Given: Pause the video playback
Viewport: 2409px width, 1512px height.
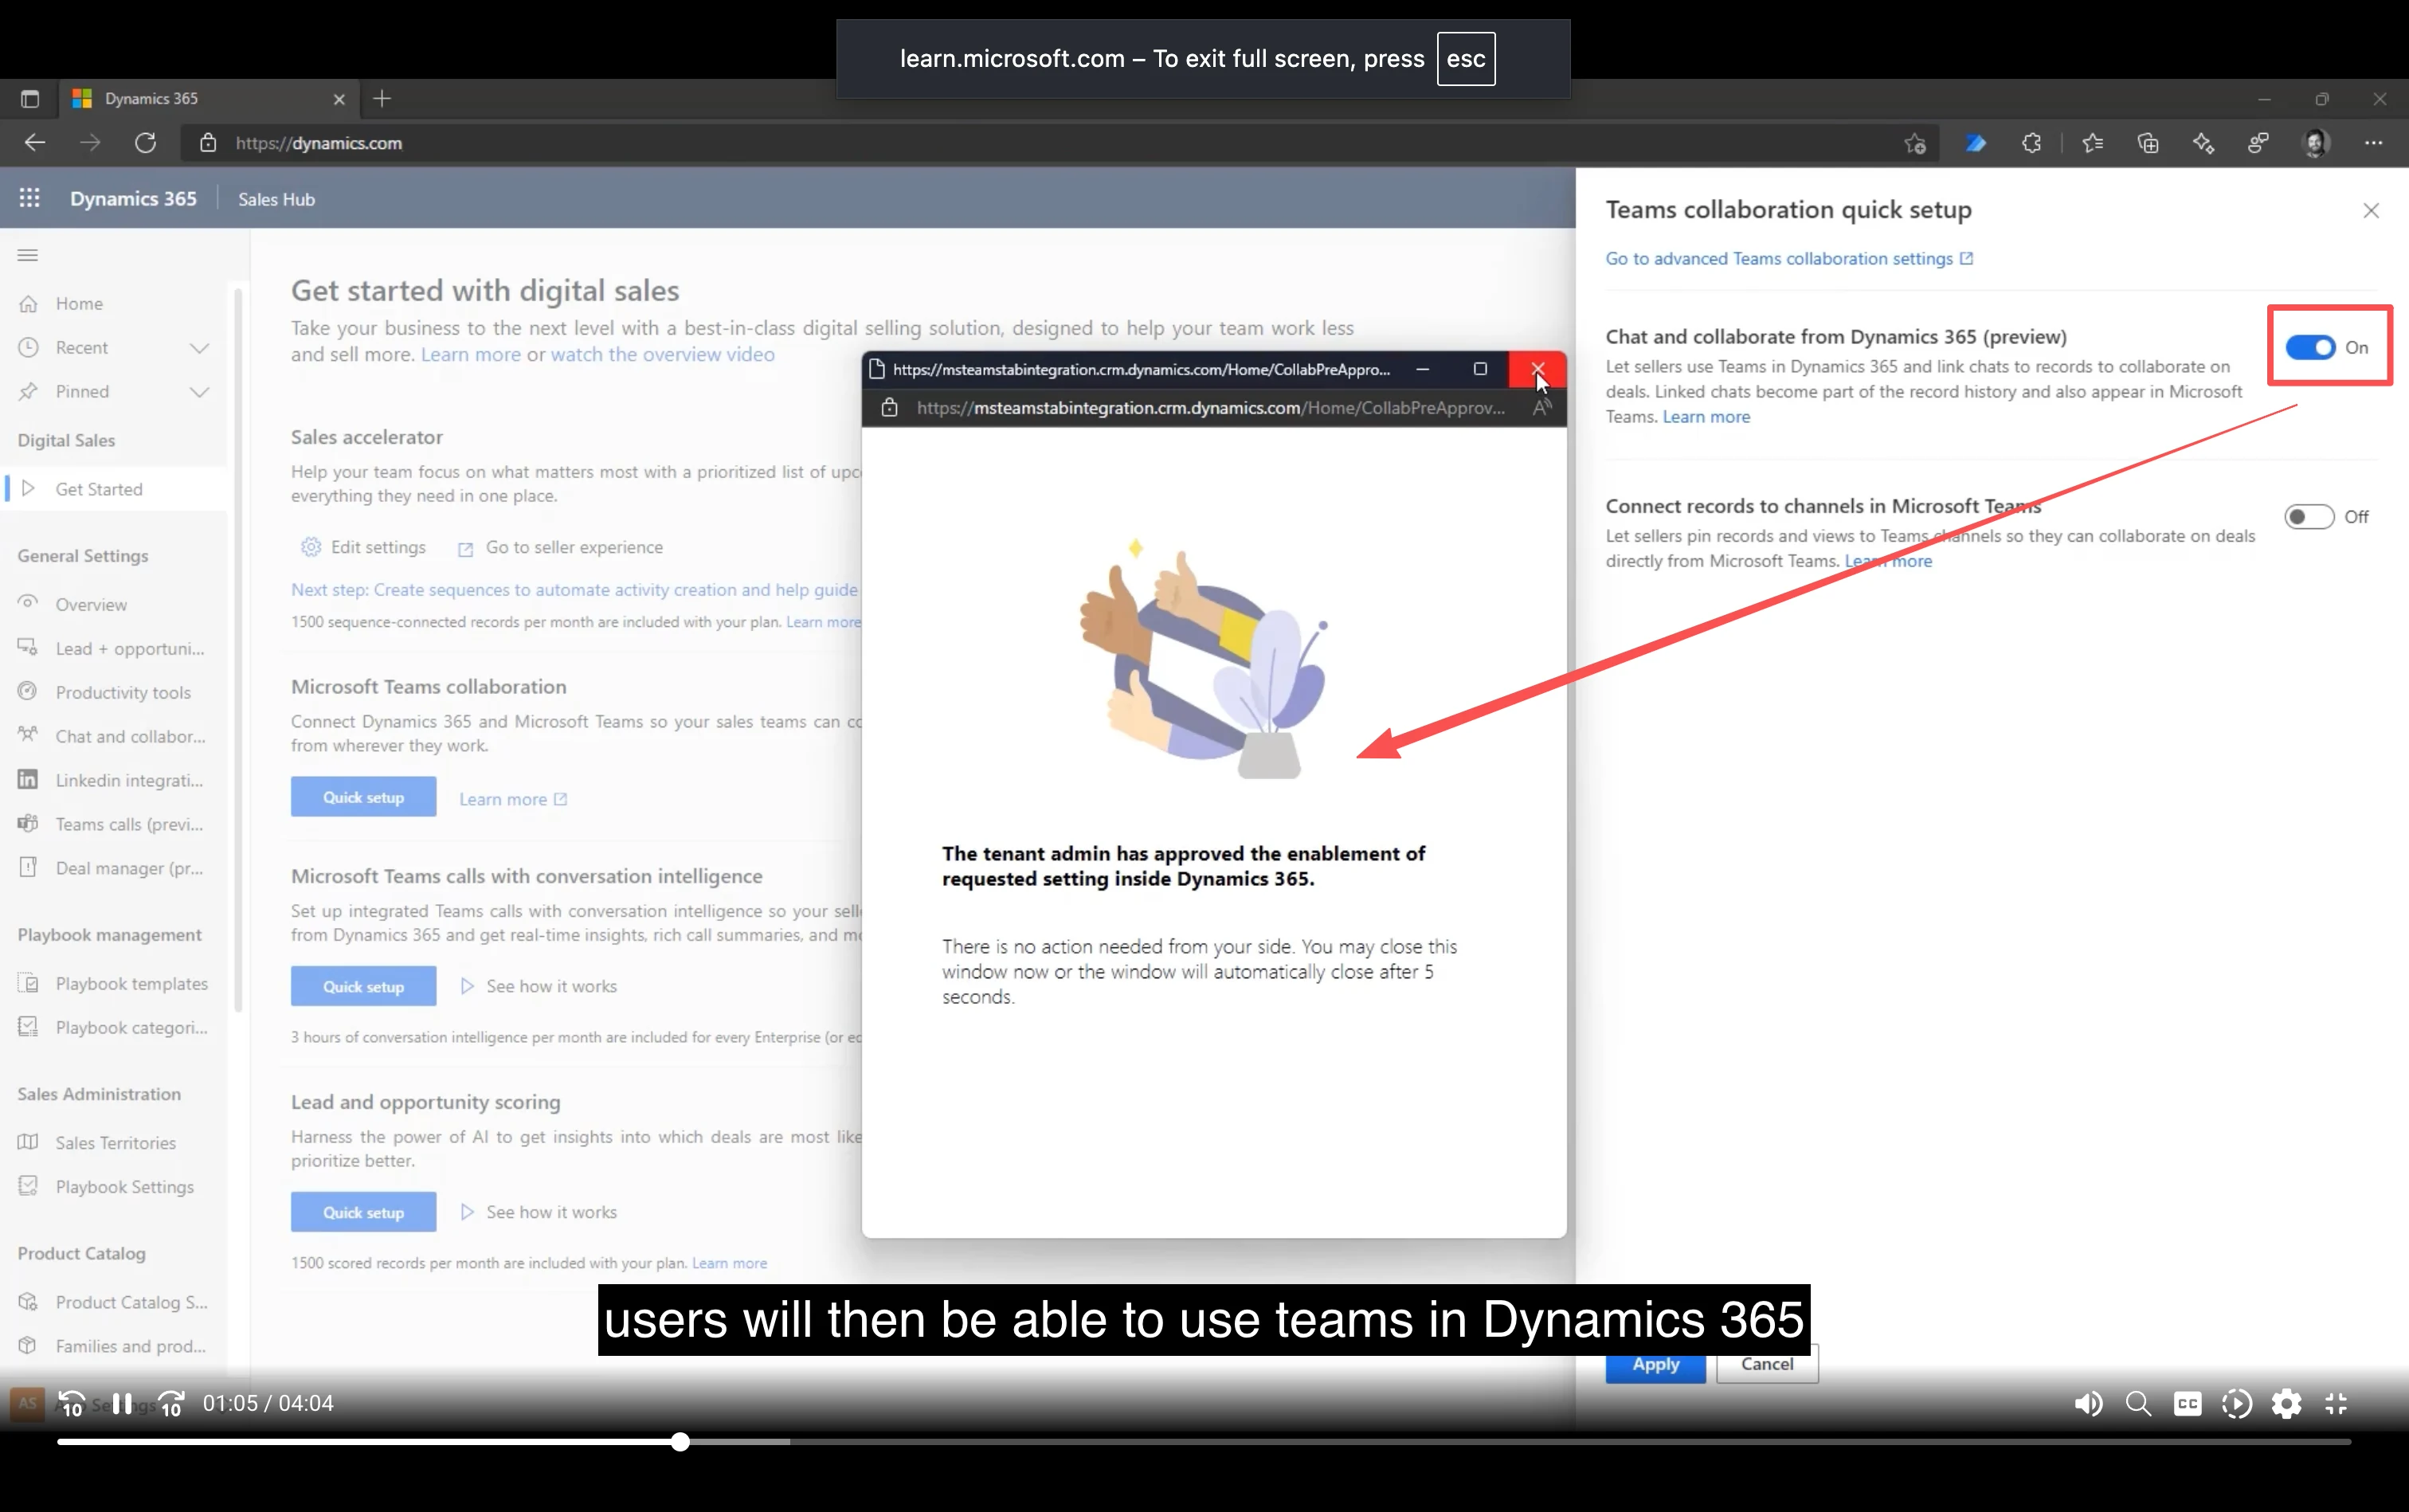Looking at the screenshot, I should point(122,1404).
